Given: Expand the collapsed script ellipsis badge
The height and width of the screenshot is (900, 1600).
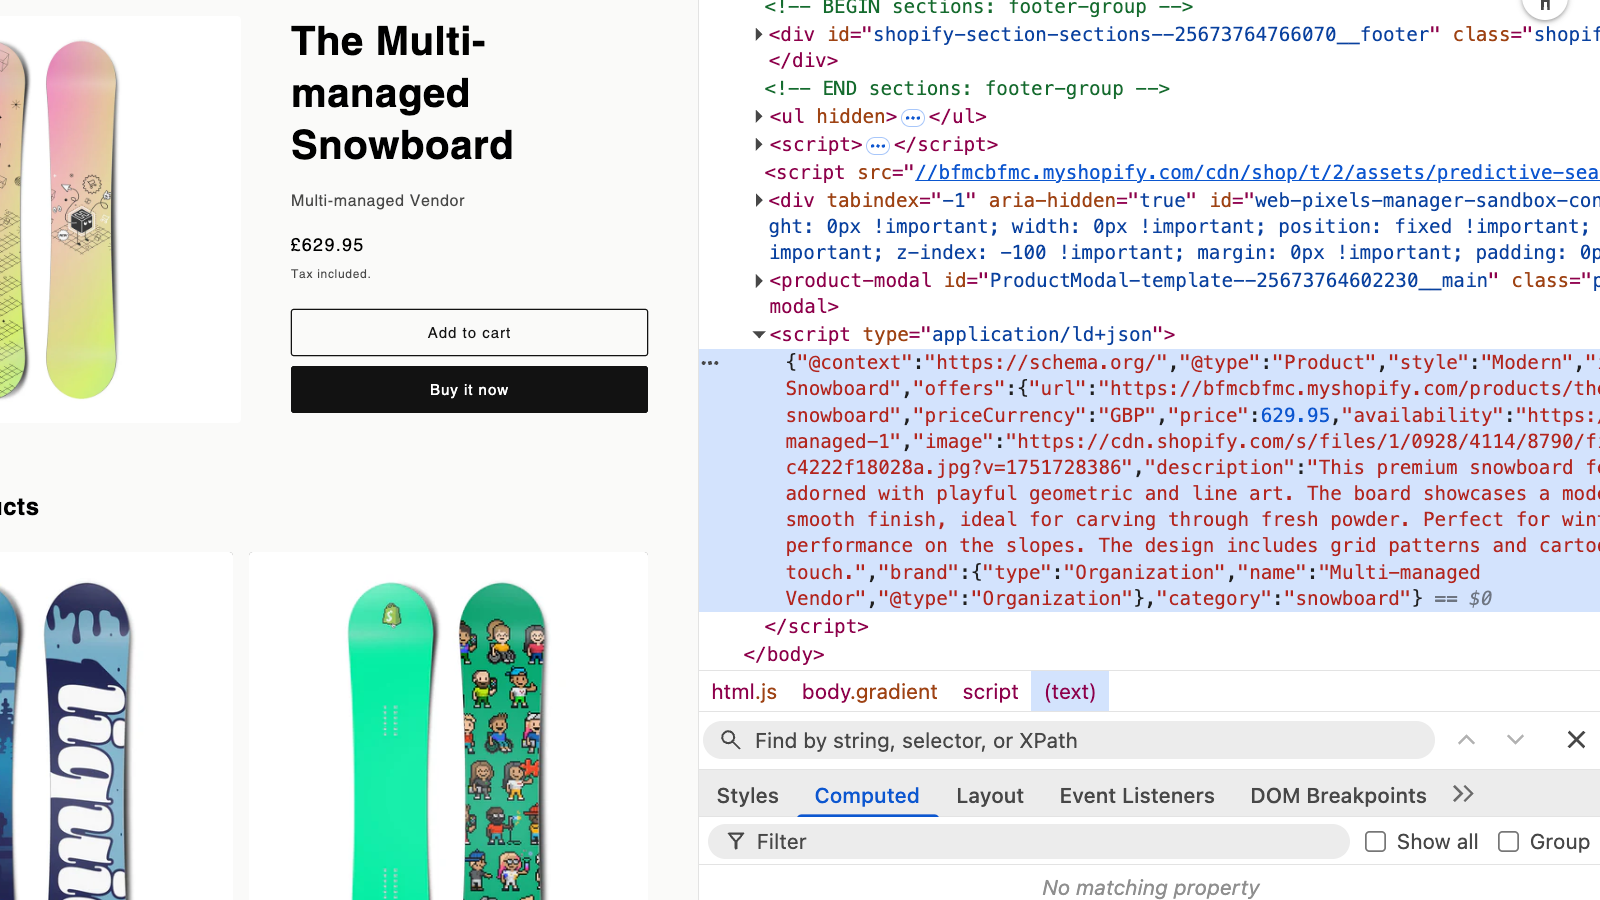Looking at the screenshot, I should click(x=878, y=146).
